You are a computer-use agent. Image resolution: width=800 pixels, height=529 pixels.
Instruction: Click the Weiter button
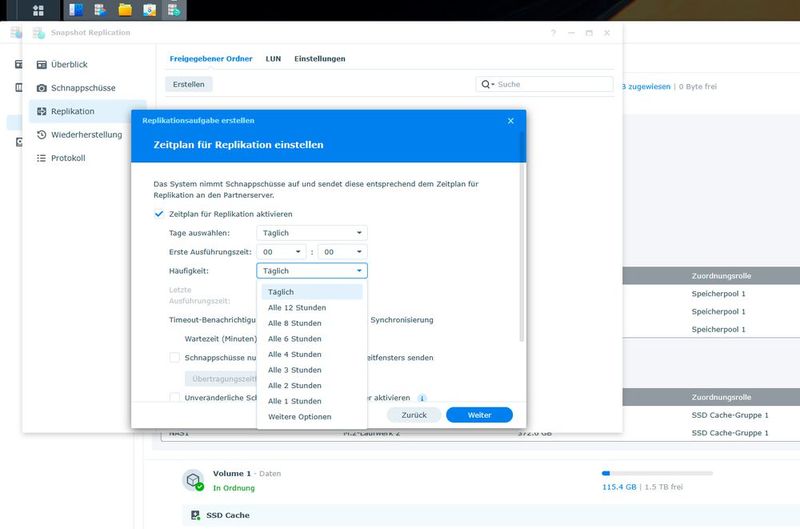[479, 414]
